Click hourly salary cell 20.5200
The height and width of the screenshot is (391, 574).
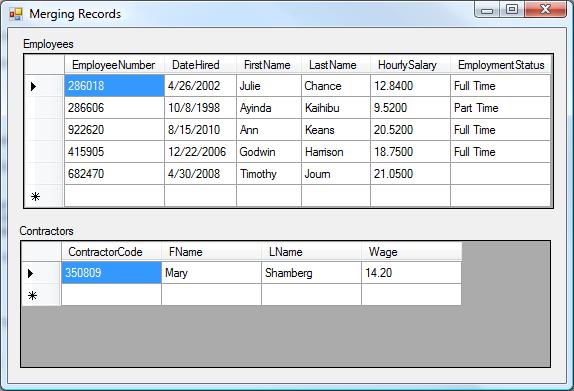pyautogui.click(x=410, y=130)
